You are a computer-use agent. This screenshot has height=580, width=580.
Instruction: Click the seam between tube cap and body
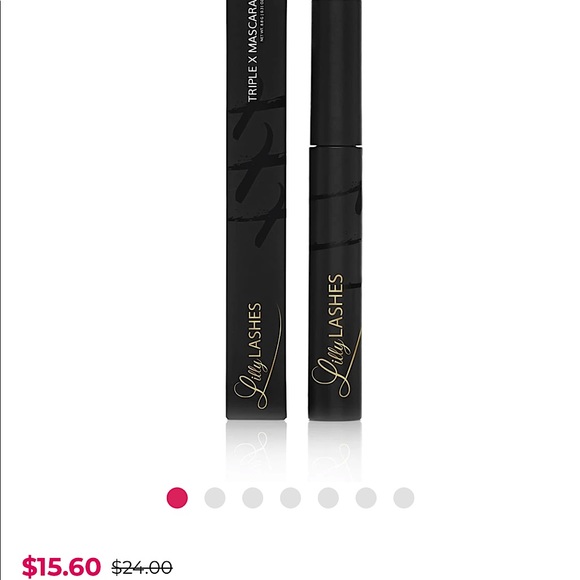(x=335, y=146)
